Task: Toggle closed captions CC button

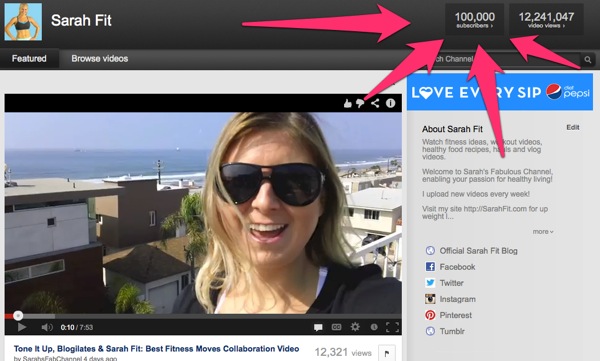Action: (336, 327)
